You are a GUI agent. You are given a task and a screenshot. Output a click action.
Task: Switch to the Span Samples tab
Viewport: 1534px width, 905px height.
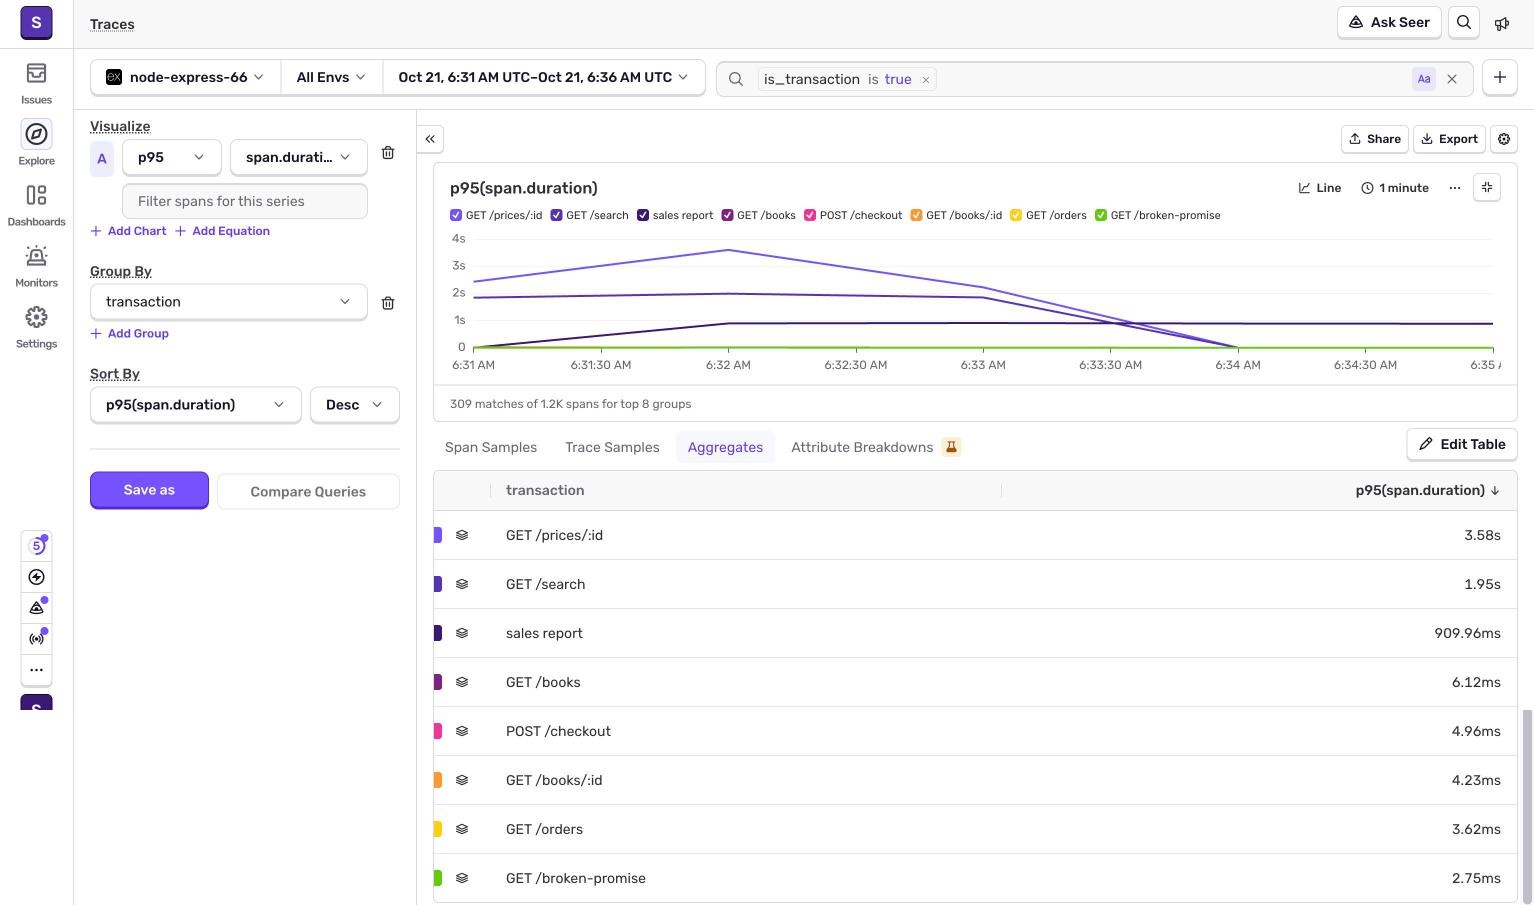491,447
